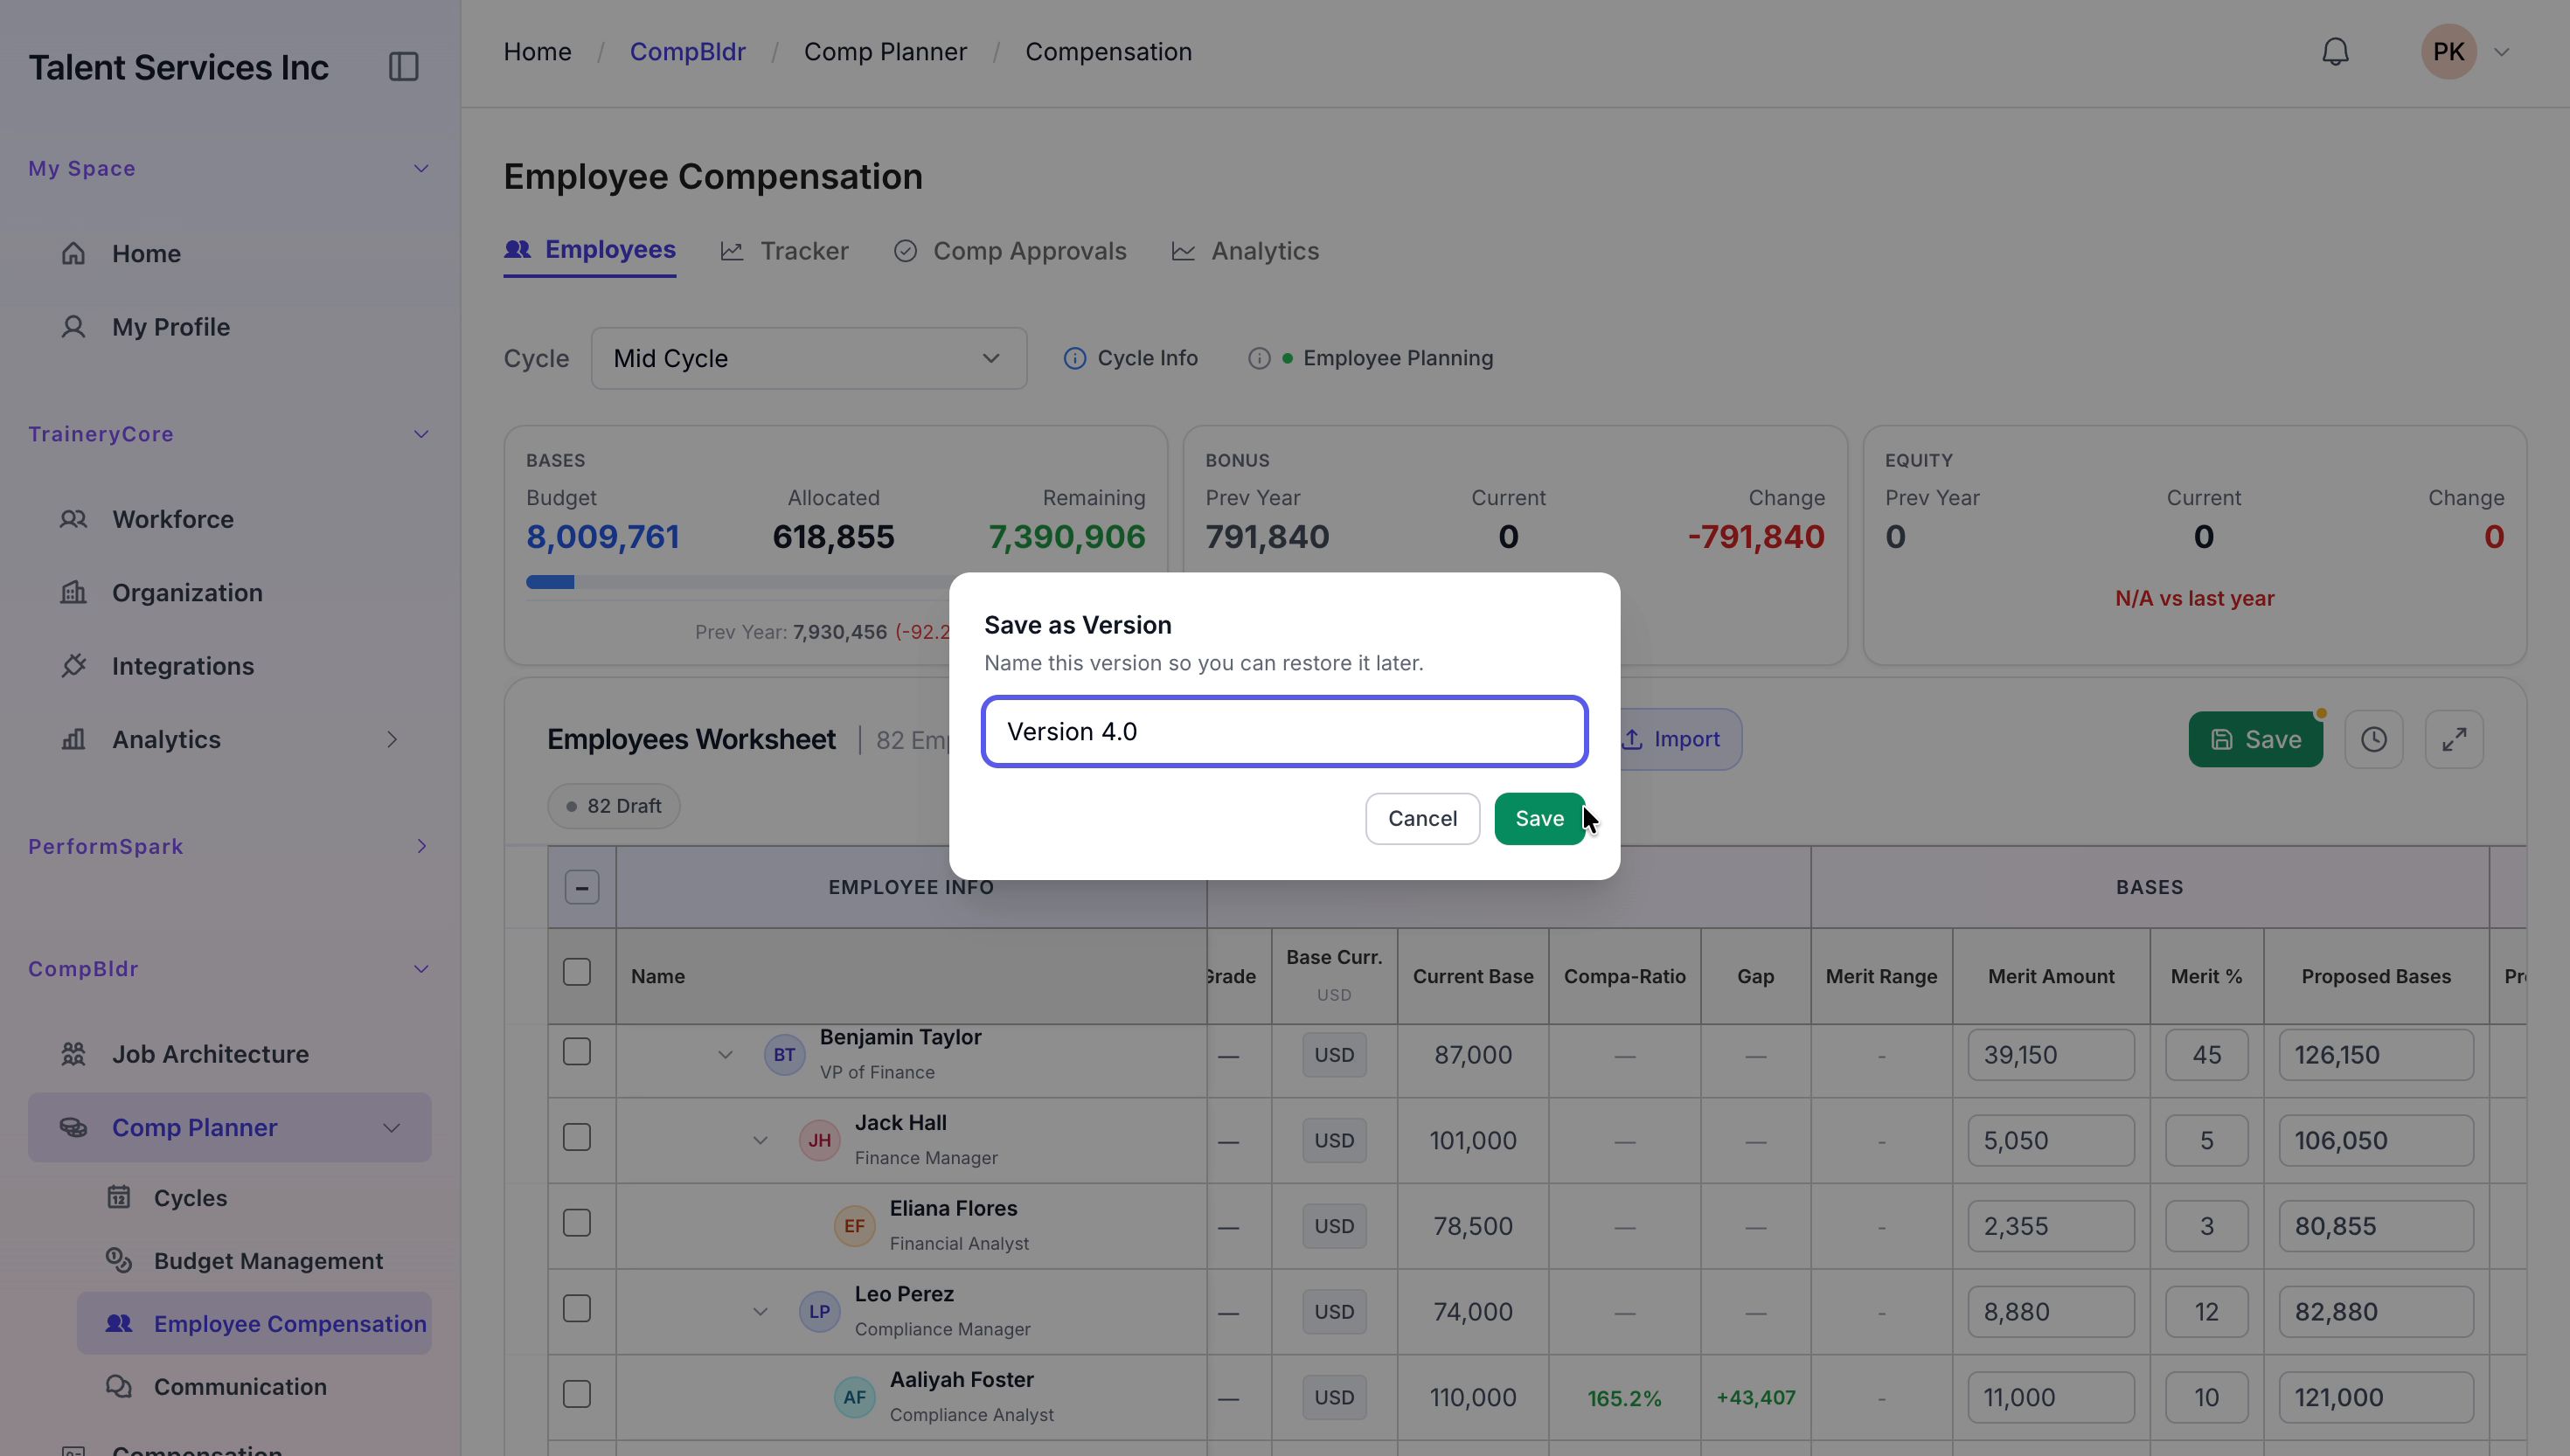Viewport: 2570px width, 1456px height.
Task: Collapse the sidebar panel icon
Action: 403,67
